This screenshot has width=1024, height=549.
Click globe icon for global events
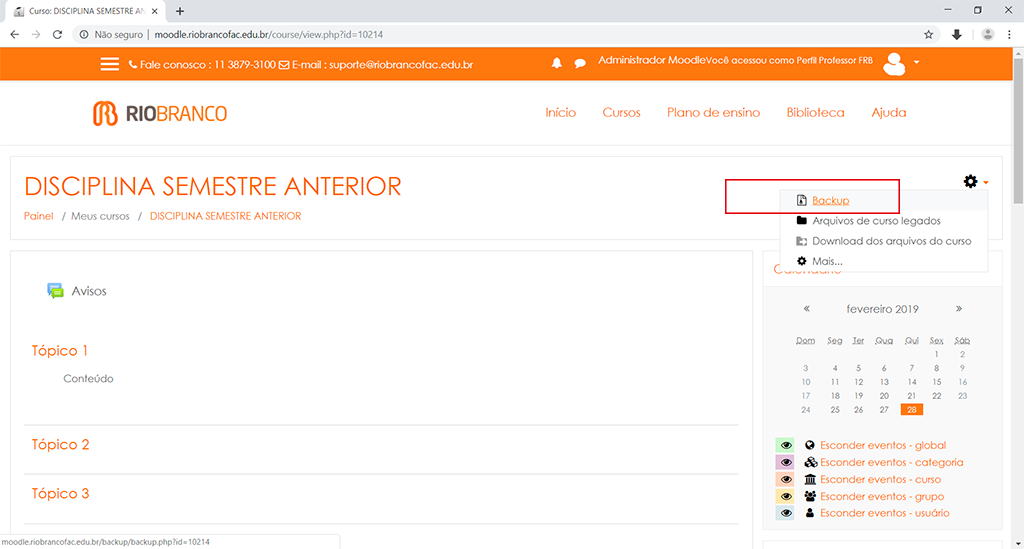(810, 445)
